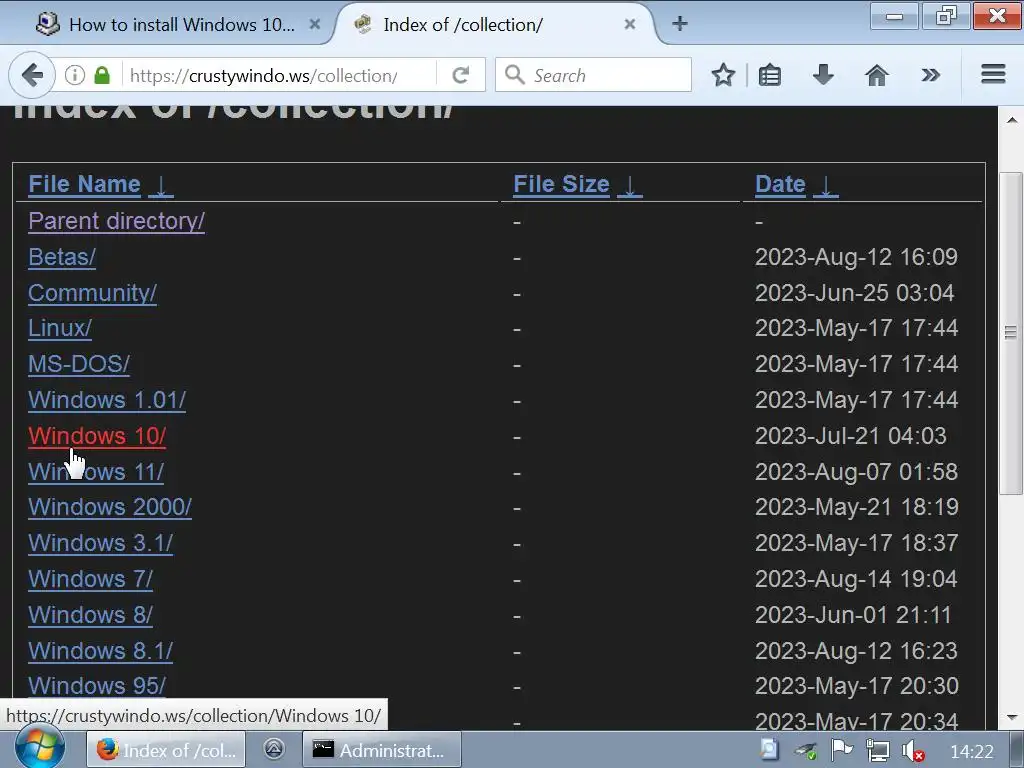Close the 'Index of /collection/' tab

pyautogui.click(x=630, y=24)
